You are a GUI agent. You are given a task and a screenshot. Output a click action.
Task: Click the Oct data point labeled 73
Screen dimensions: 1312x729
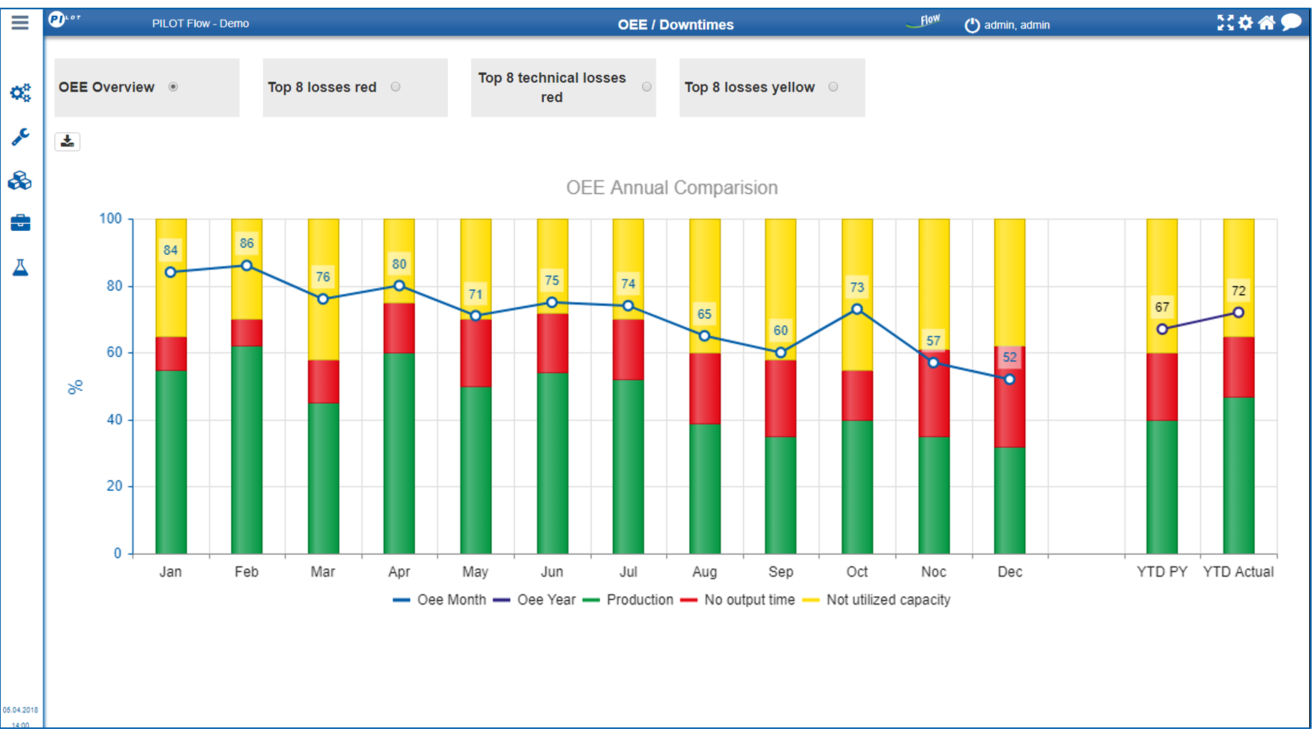coord(857,309)
